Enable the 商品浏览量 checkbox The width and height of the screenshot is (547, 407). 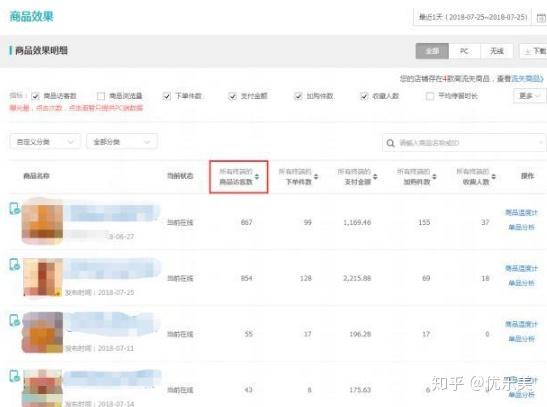coord(101,96)
